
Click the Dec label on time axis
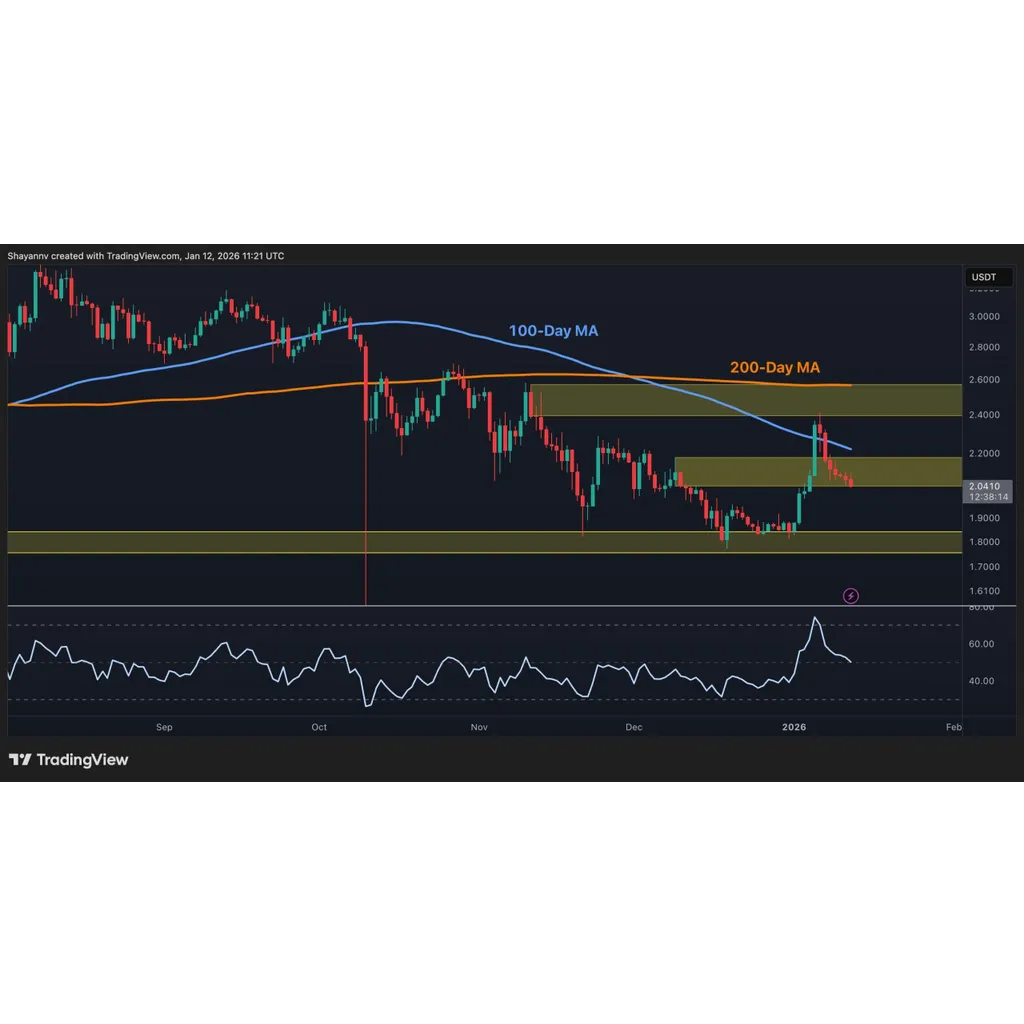tap(633, 727)
